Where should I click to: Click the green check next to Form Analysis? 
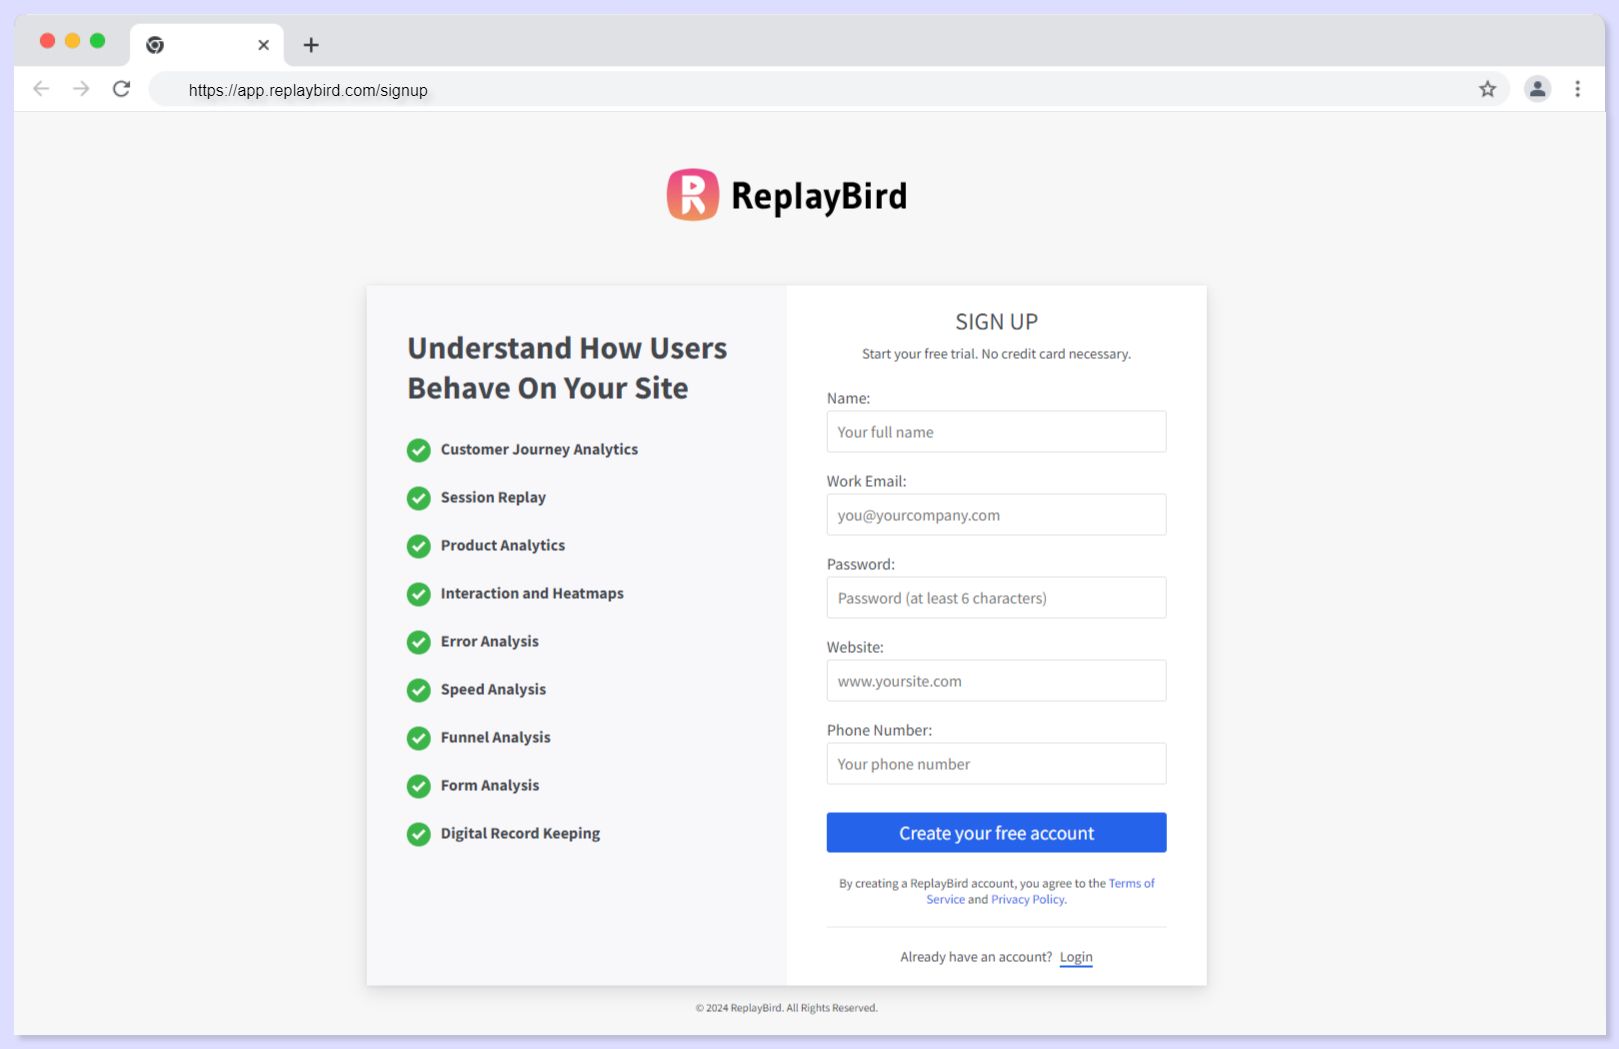pyautogui.click(x=419, y=786)
